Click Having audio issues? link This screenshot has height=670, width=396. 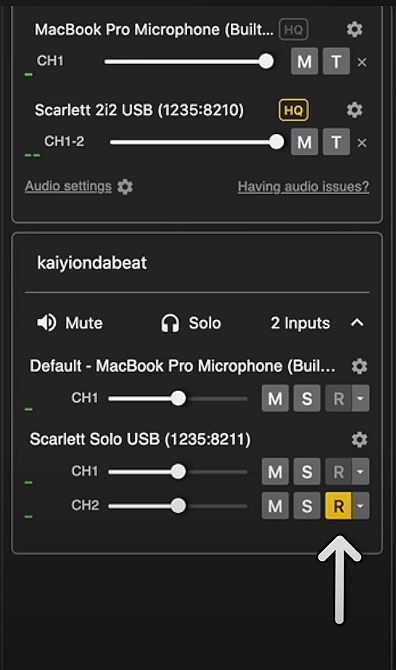click(304, 186)
